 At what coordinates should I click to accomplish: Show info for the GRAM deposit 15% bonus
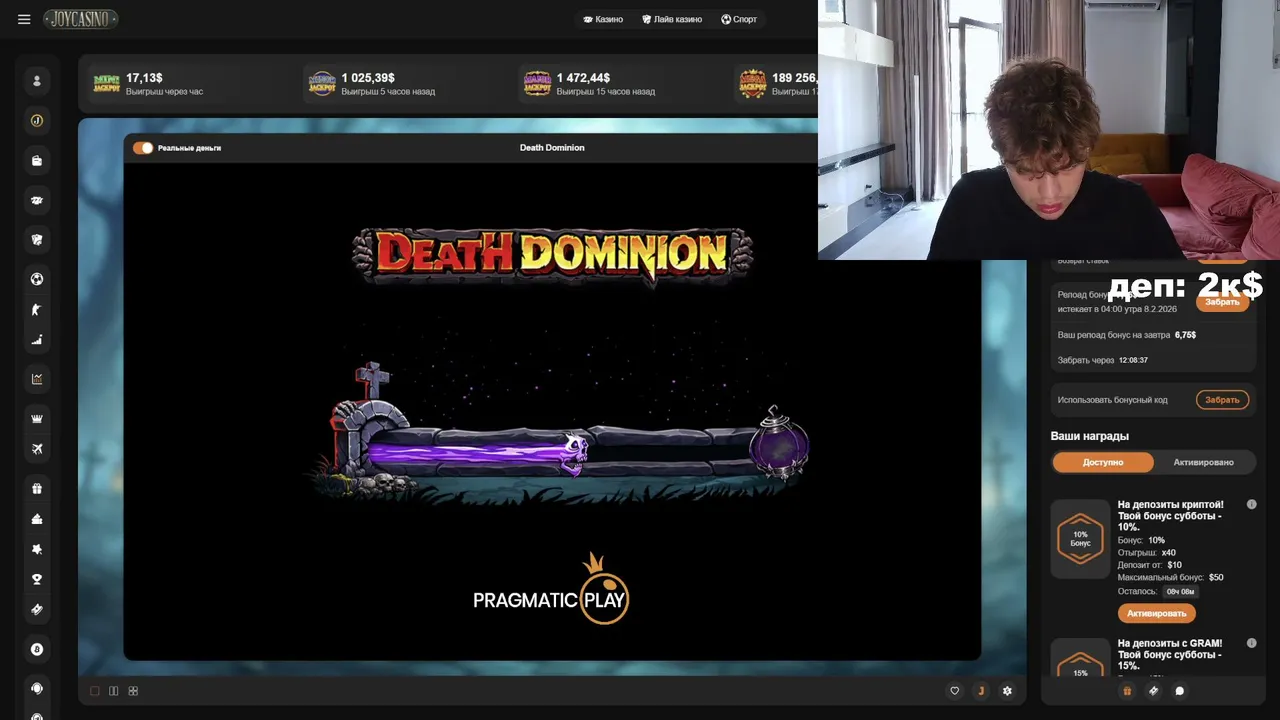coord(1251,643)
